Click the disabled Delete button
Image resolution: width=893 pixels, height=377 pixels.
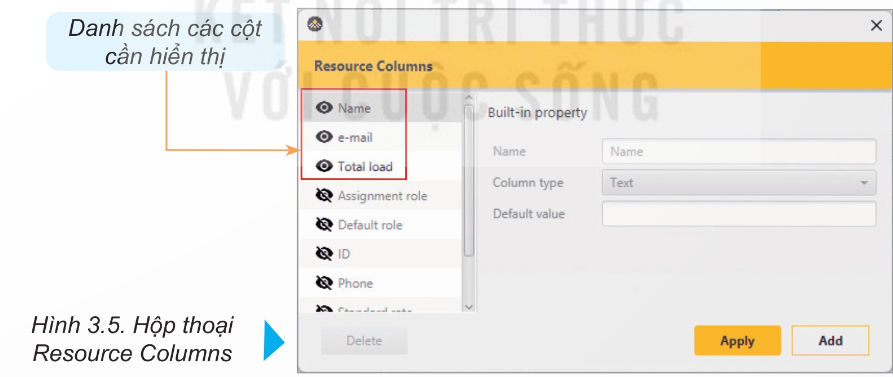pyautogui.click(x=364, y=341)
